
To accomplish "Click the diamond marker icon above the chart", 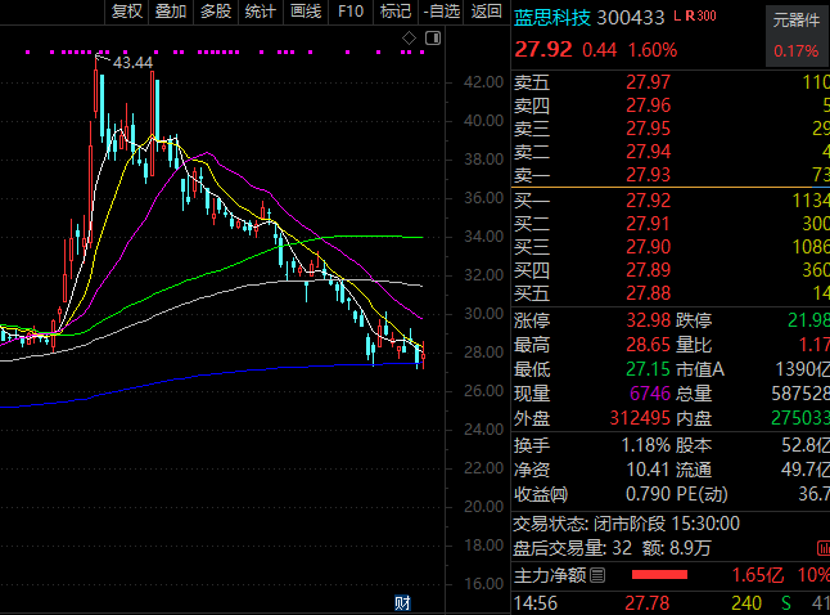I will click(x=409, y=38).
